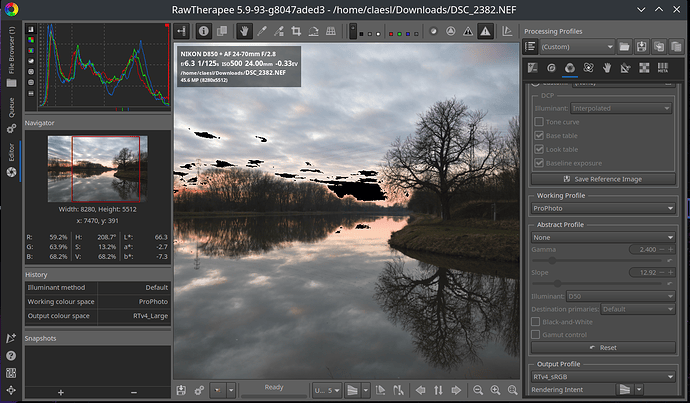
Task: Enable the Tone curve checkbox
Action: [540, 121]
